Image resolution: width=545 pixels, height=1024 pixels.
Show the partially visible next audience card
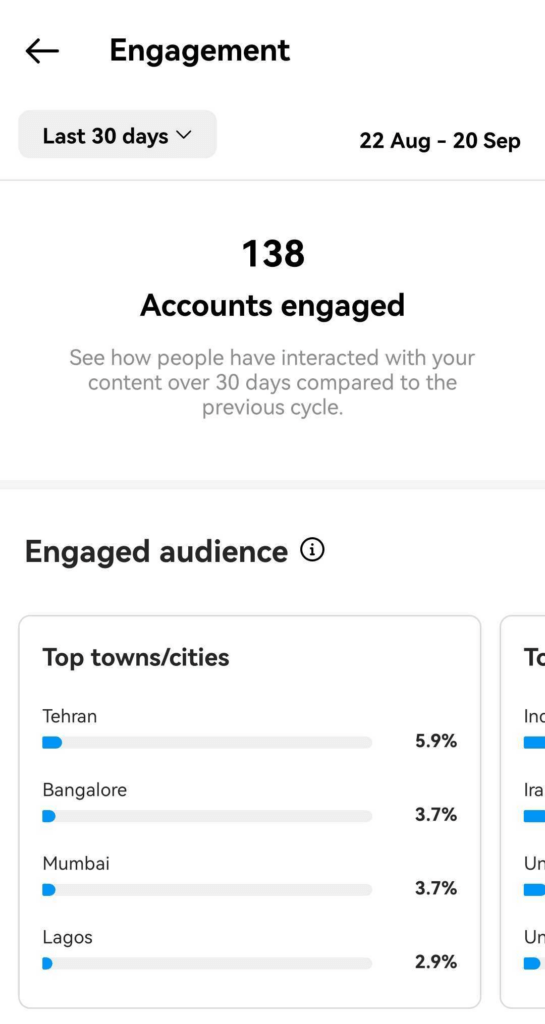point(523,812)
